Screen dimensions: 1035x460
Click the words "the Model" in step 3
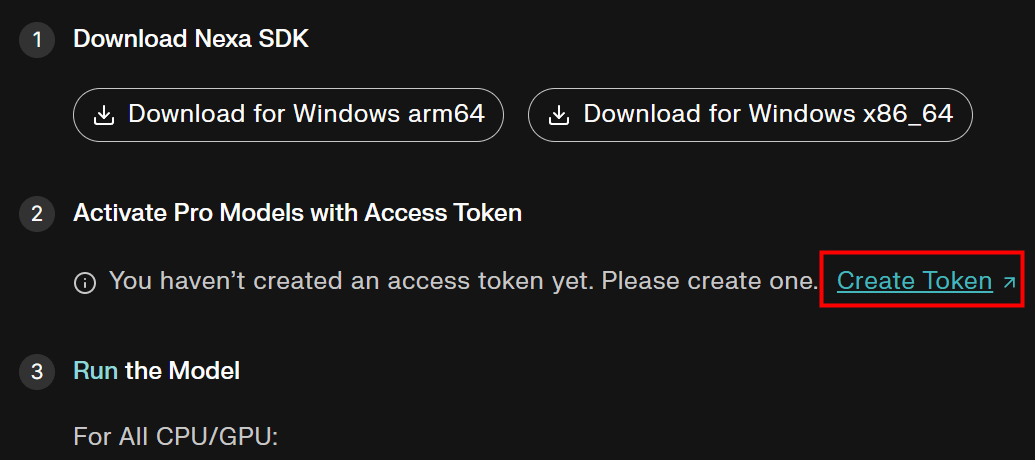pyautogui.click(x=182, y=372)
